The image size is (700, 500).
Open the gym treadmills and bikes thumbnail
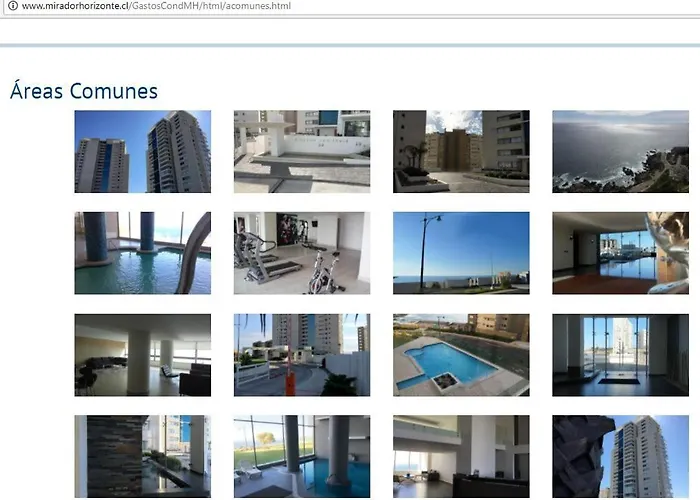coord(302,253)
